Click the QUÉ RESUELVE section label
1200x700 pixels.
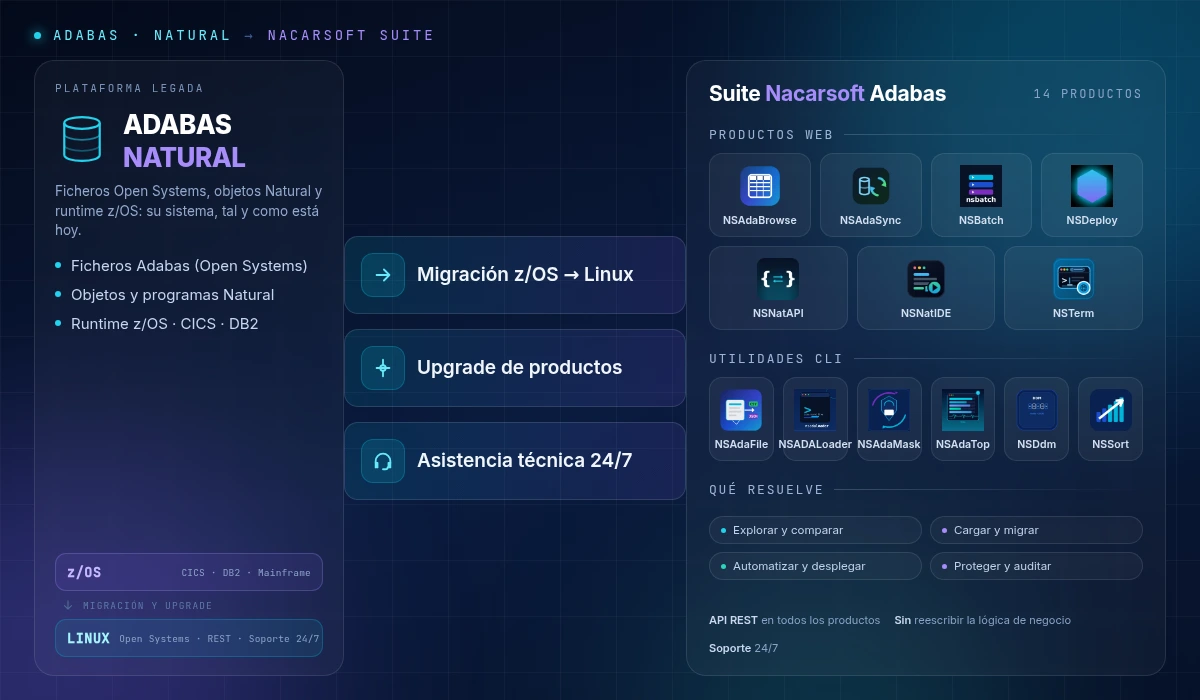766,490
